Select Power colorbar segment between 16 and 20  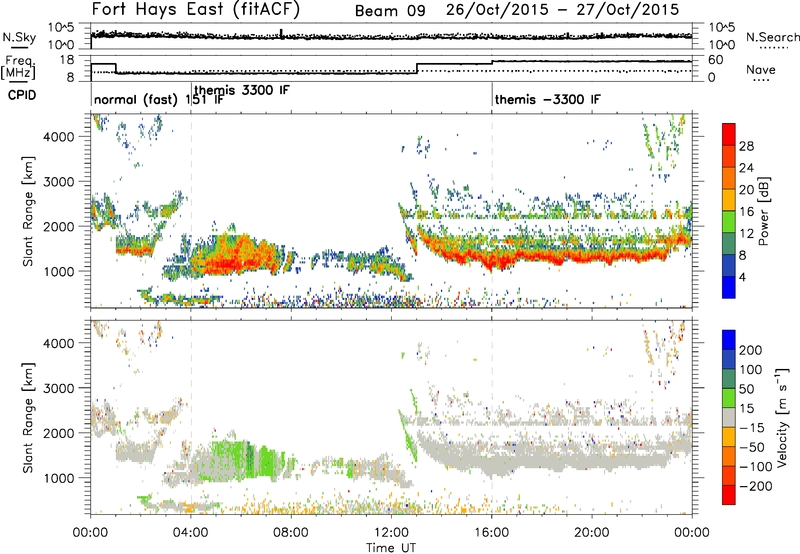click(729, 200)
